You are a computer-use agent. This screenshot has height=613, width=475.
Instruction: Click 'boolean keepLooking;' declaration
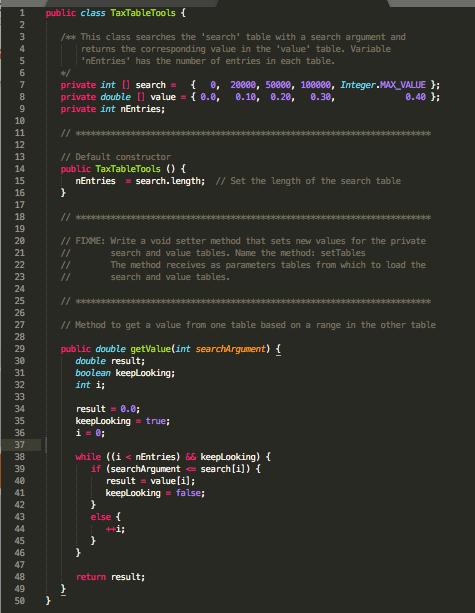125,373
